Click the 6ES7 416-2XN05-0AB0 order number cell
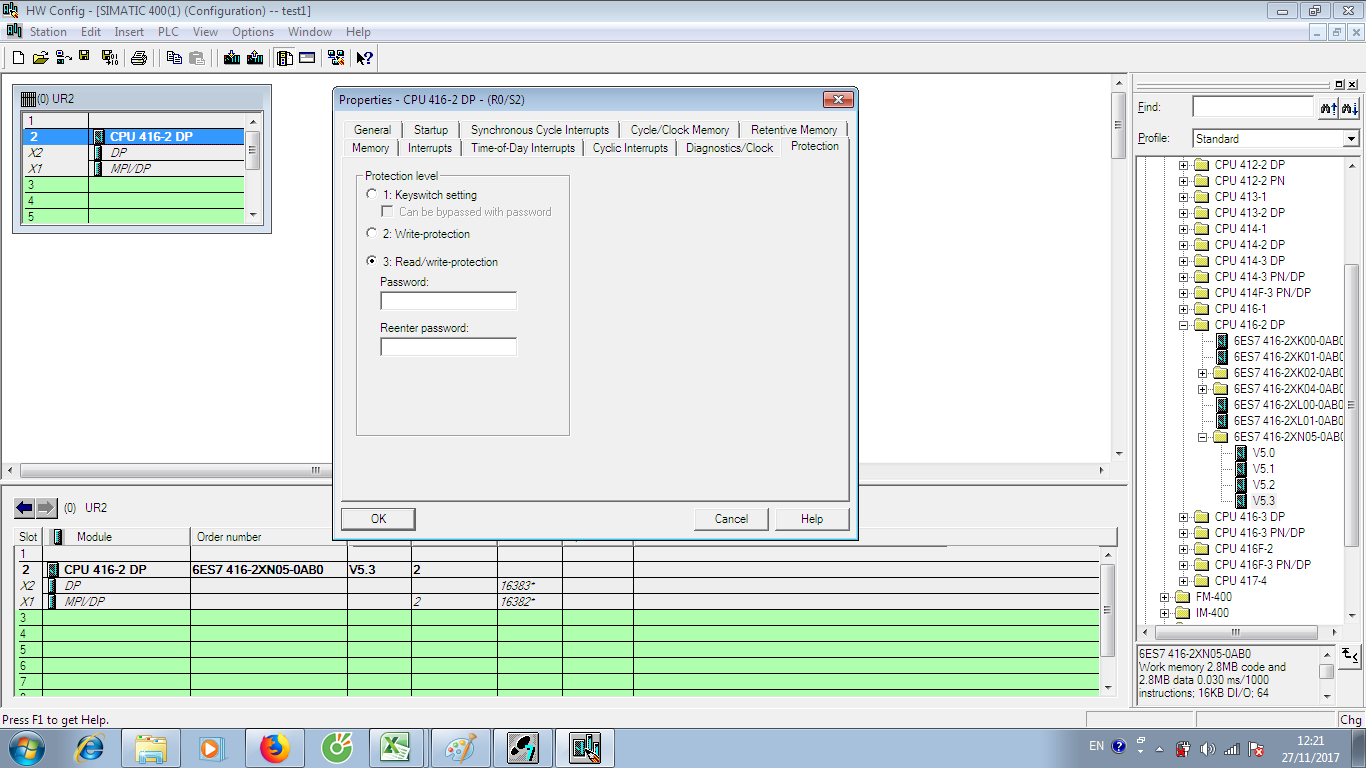Screen dimensions: 1366x768 (x=268, y=570)
